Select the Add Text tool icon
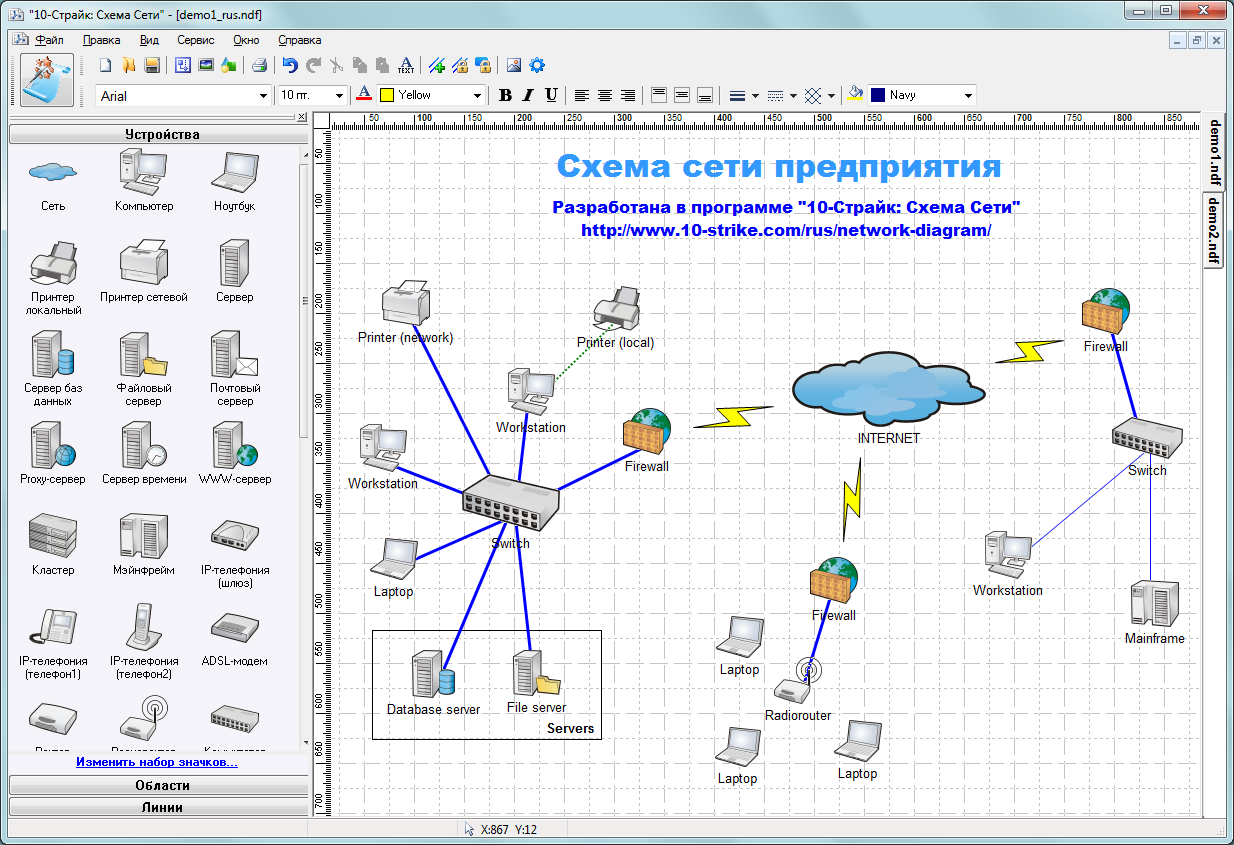Image resolution: width=1234 pixels, height=845 pixels. 405,66
